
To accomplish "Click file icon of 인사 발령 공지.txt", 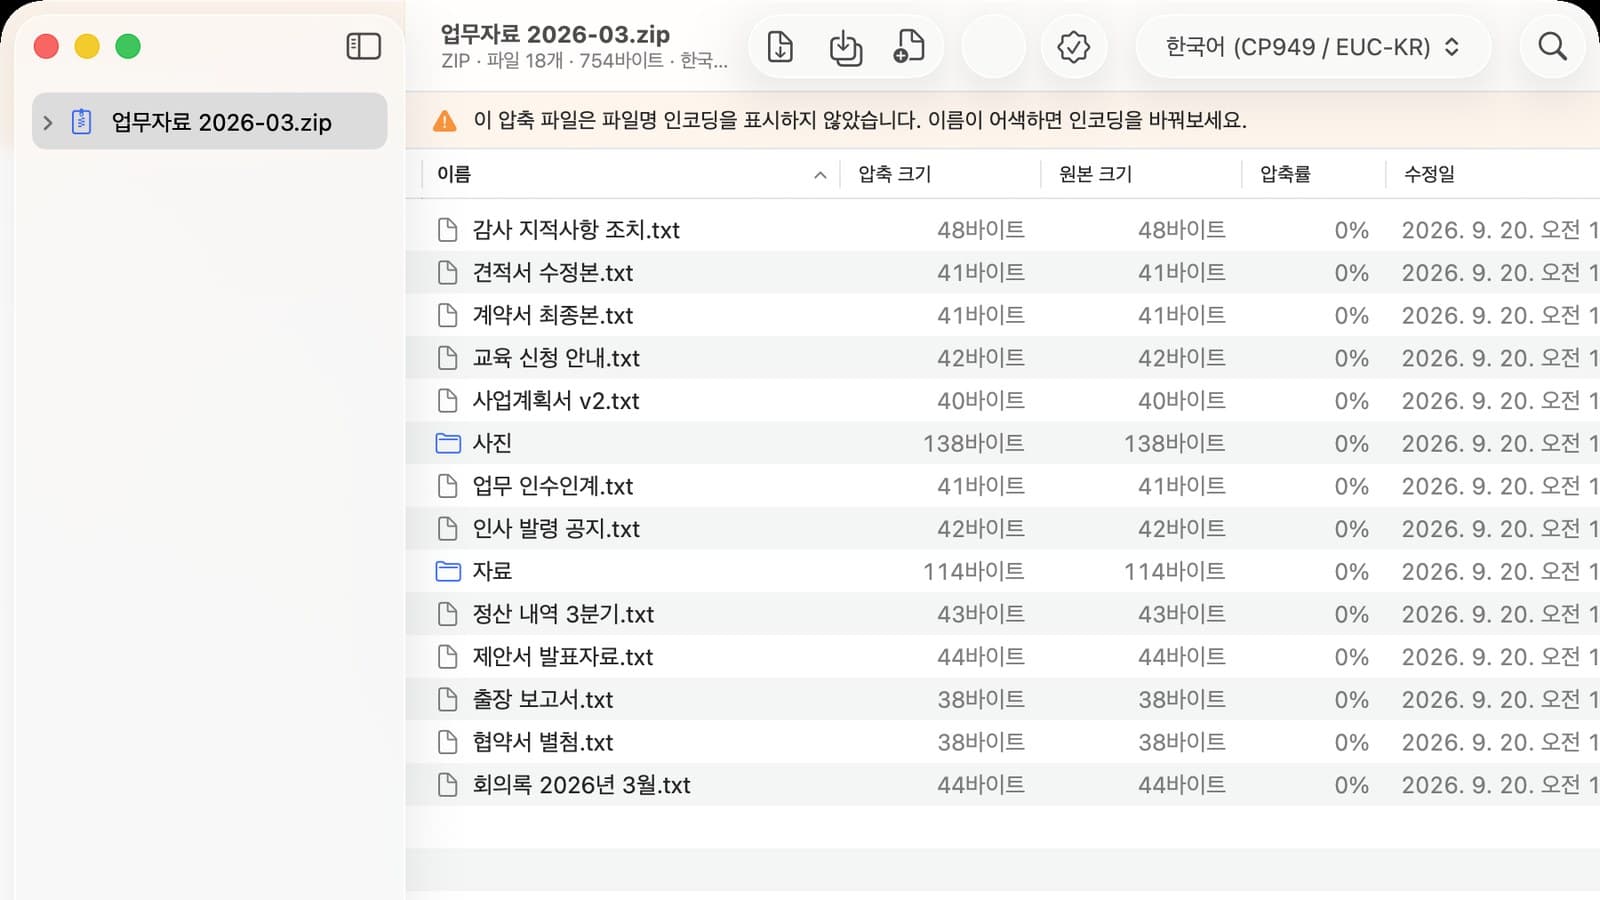I will coord(448,528).
